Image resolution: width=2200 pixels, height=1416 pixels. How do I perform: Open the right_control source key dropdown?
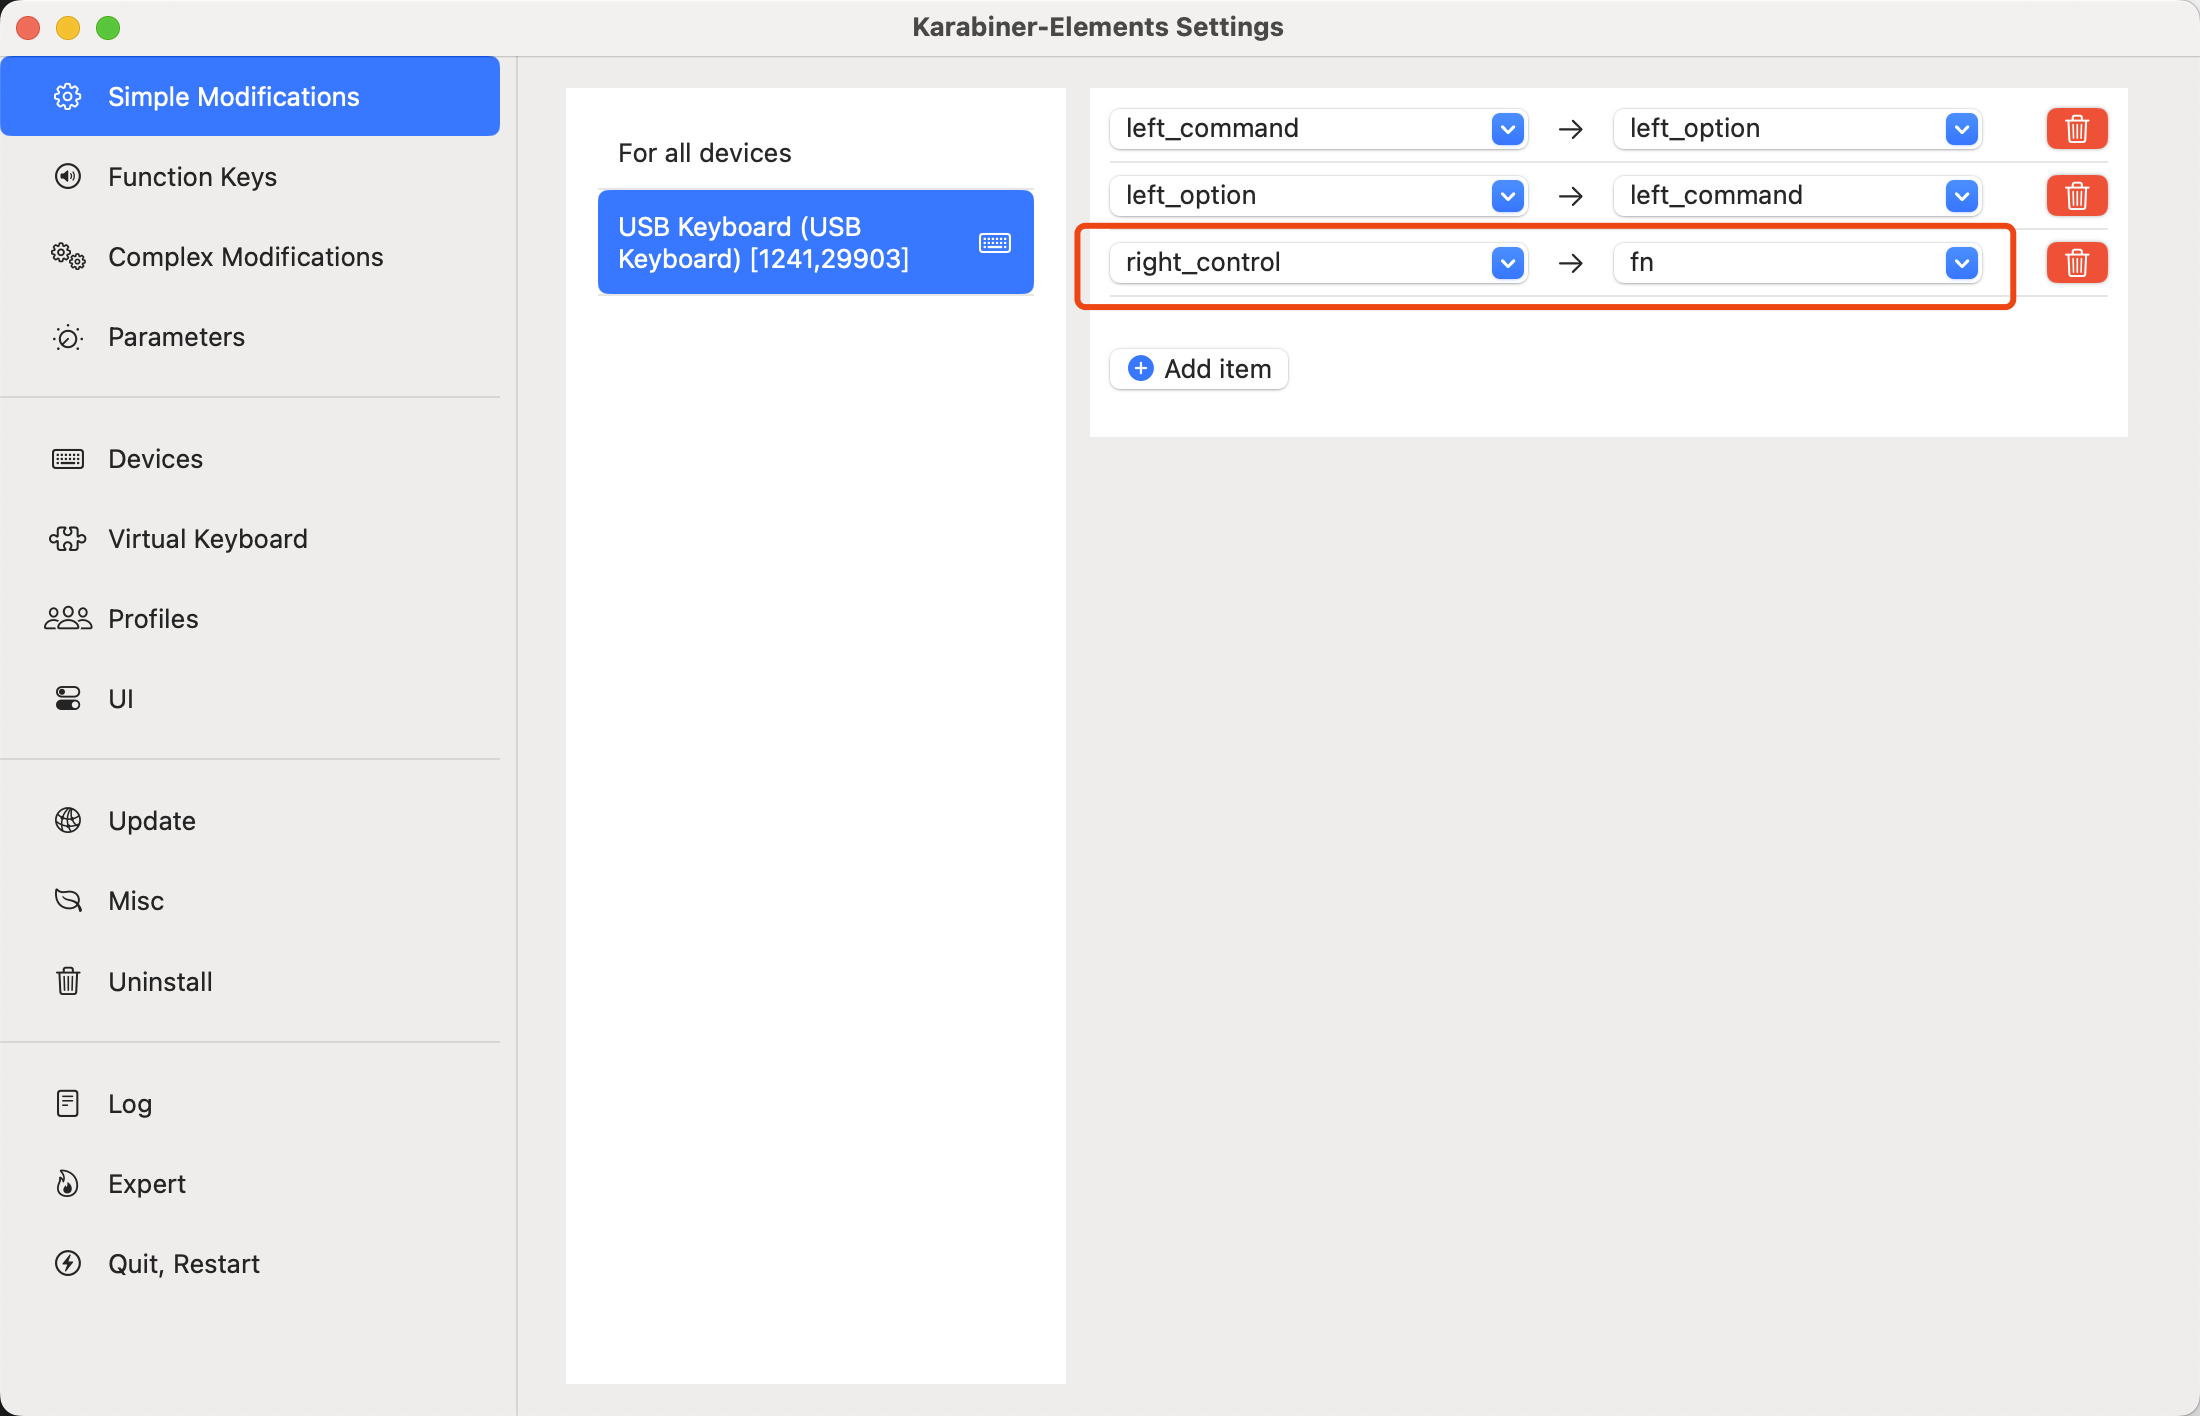click(x=1507, y=263)
